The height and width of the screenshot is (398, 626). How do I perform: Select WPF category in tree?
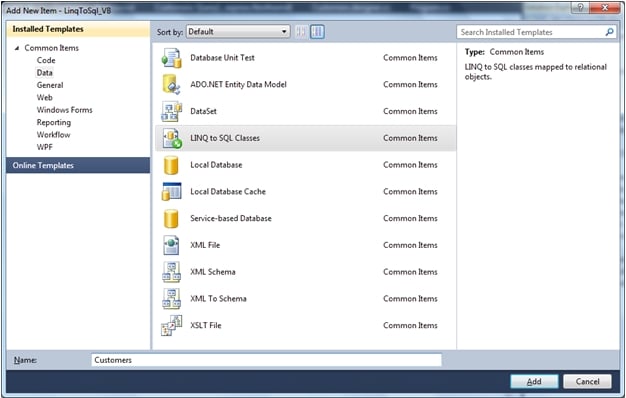45,147
